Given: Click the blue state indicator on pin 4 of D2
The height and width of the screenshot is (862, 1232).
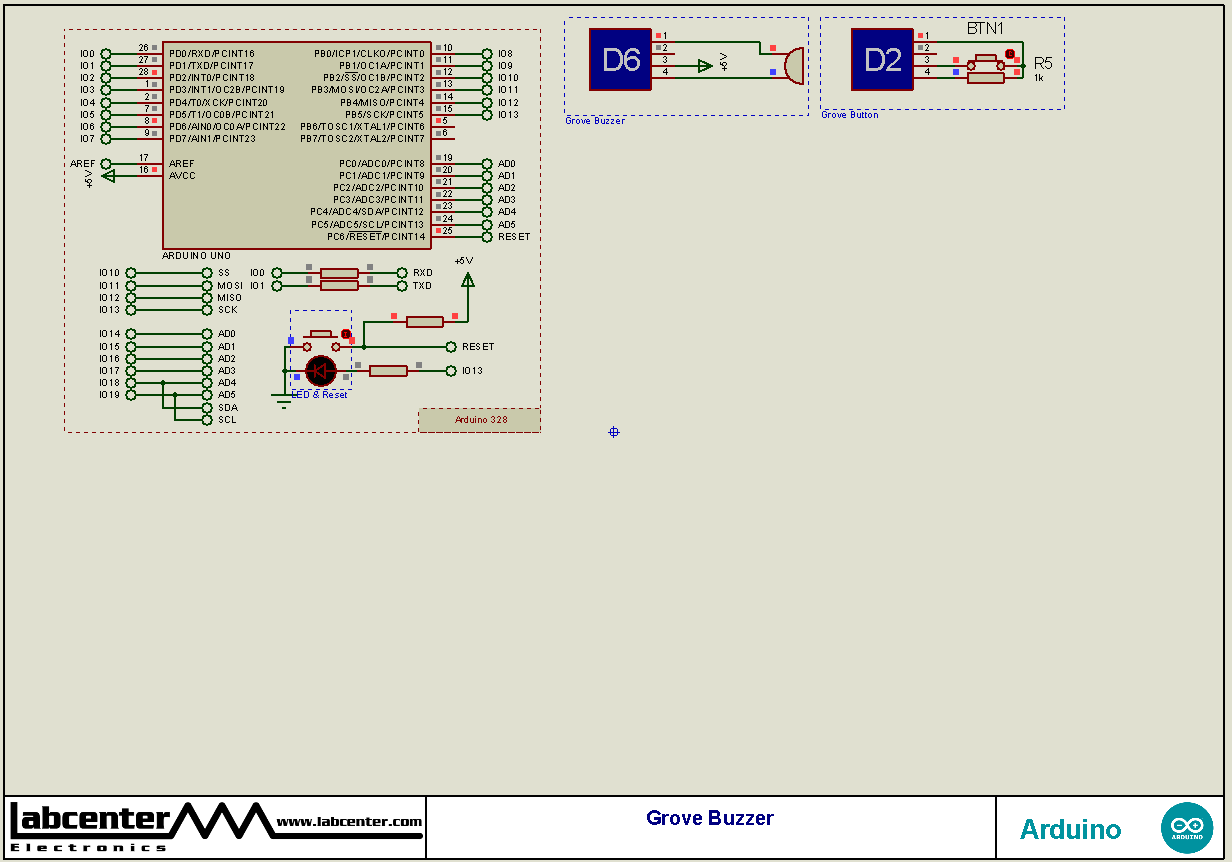Looking at the screenshot, I should point(956,70).
